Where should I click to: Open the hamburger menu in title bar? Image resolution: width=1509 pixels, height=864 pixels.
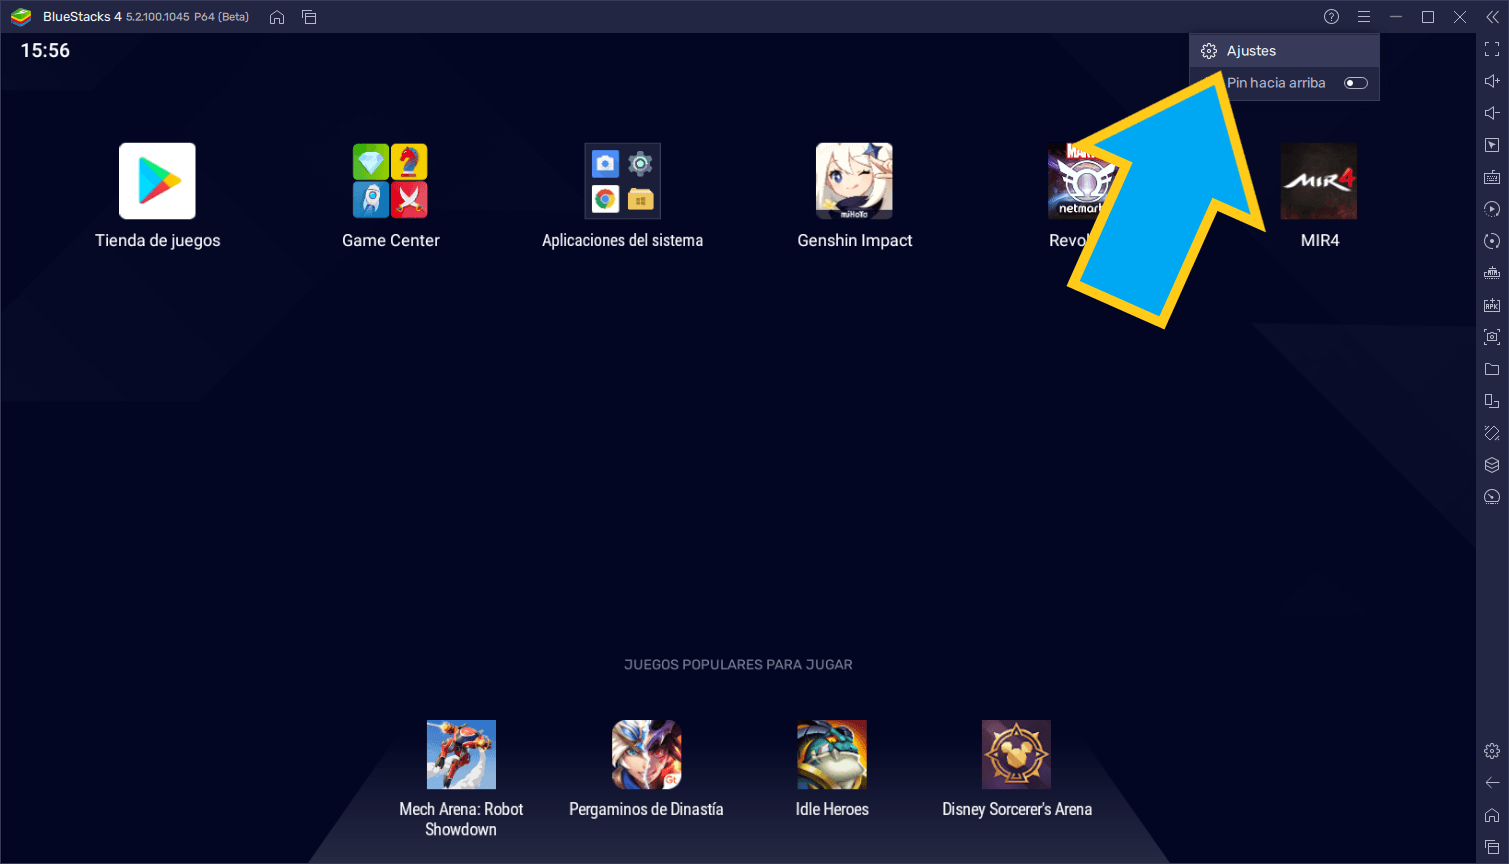pyautogui.click(x=1363, y=17)
